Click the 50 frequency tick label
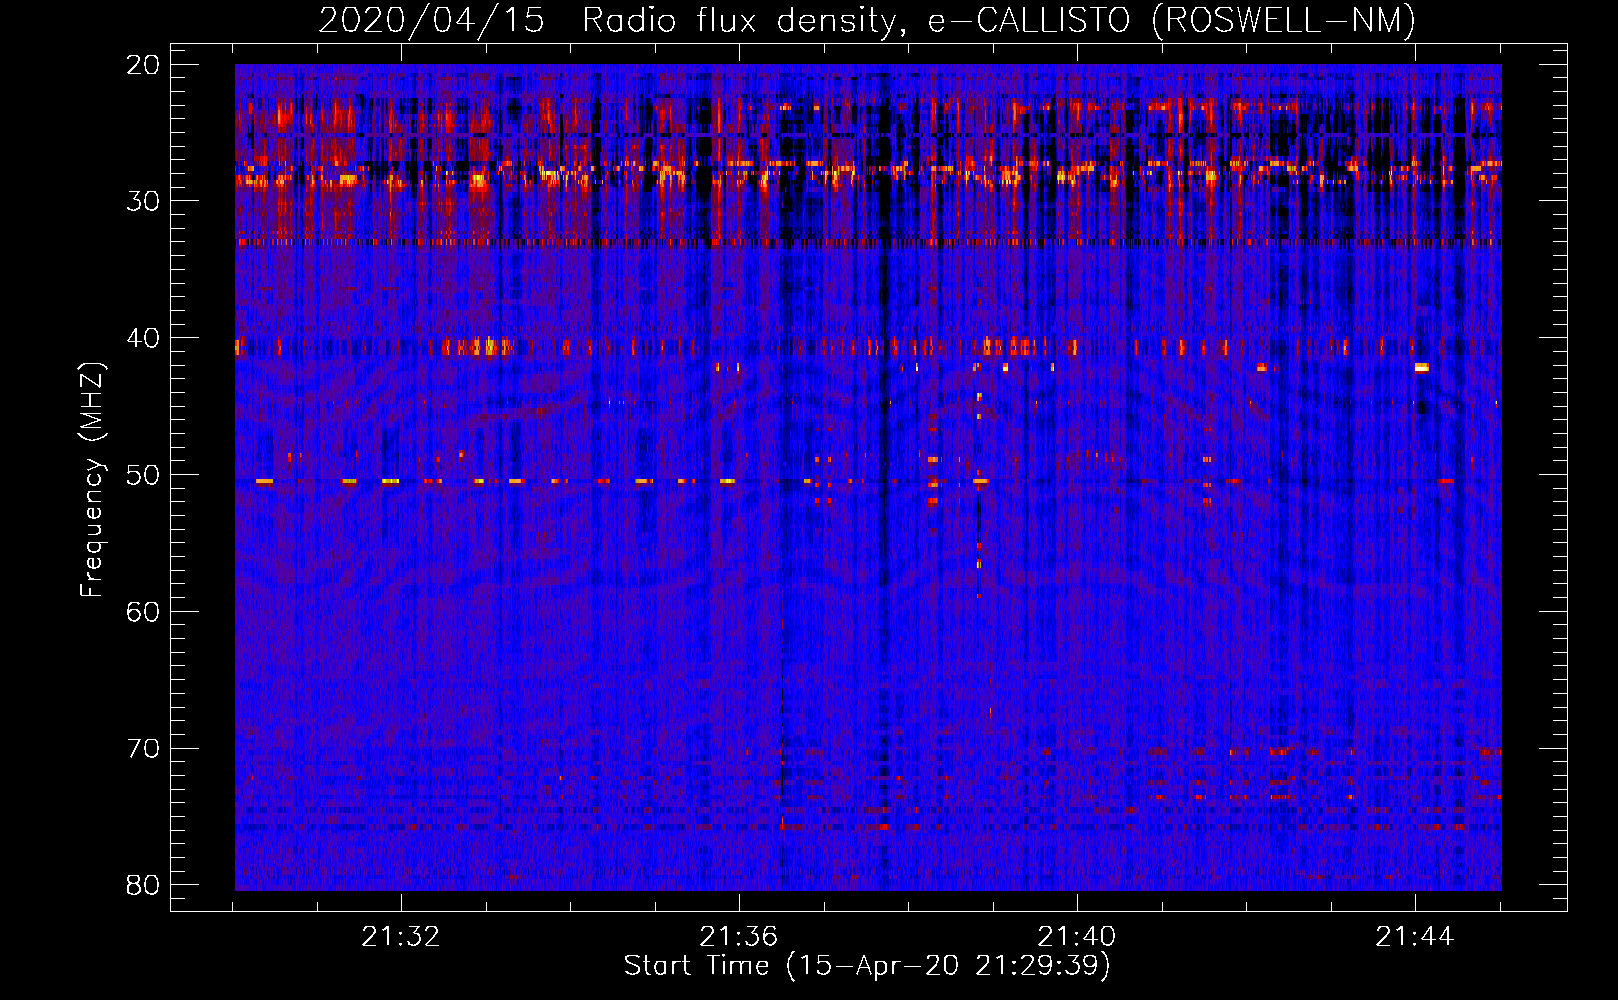 pos(143,475)
